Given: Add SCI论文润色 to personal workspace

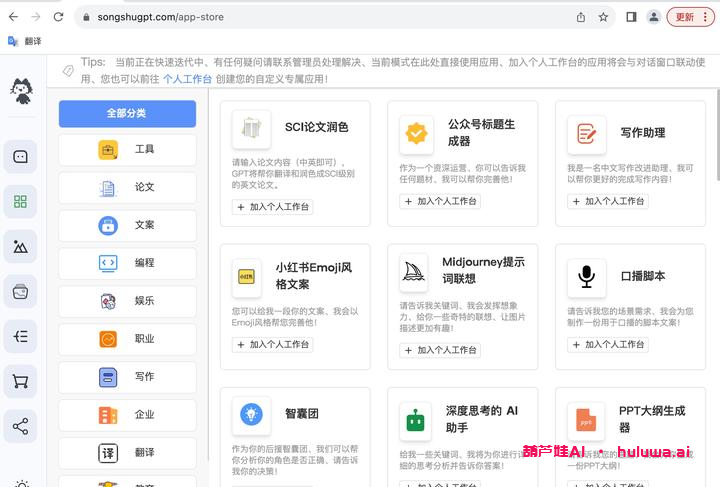Looking at the screenshot, I should pos(273,207).
